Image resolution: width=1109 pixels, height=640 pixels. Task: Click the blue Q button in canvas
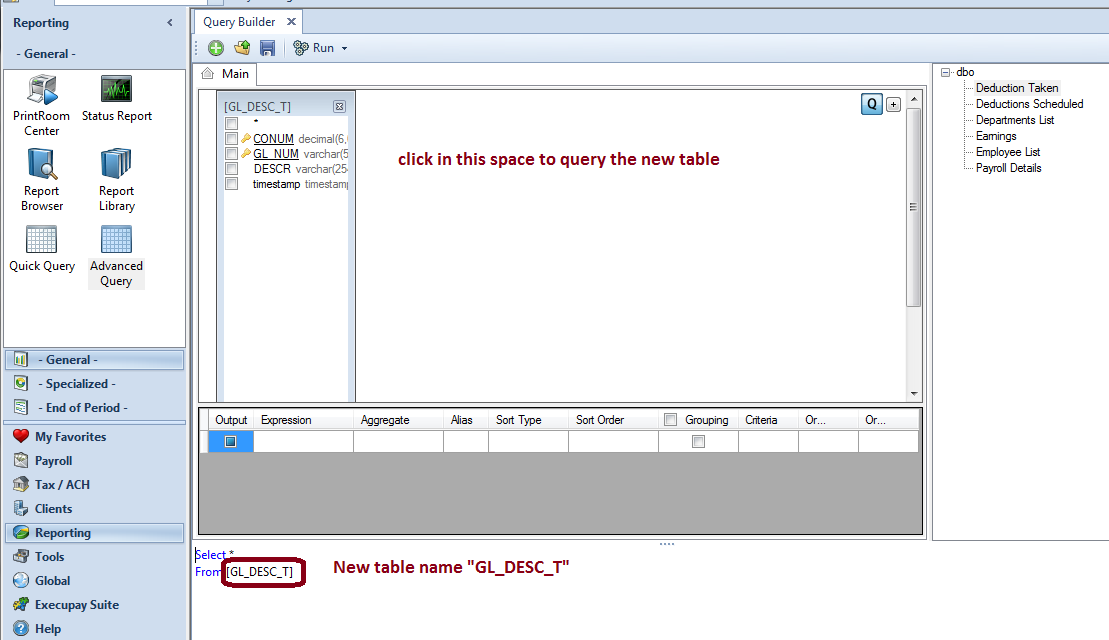pos(871,104)
